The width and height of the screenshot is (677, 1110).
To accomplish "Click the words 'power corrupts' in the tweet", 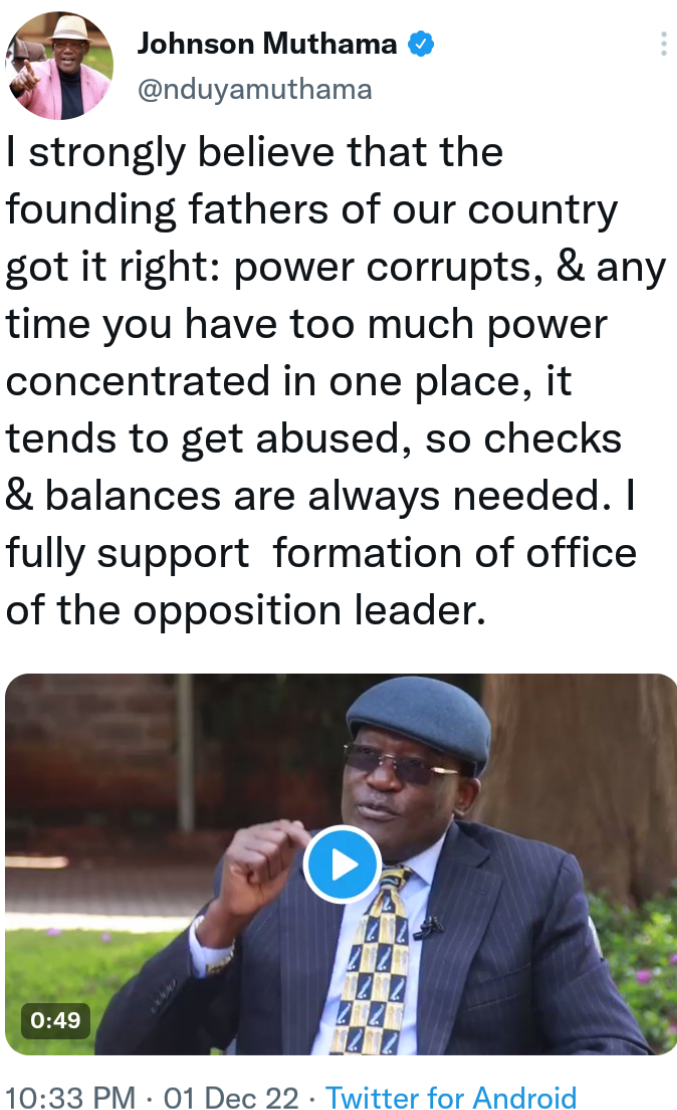I will click(x=383, y=269).
